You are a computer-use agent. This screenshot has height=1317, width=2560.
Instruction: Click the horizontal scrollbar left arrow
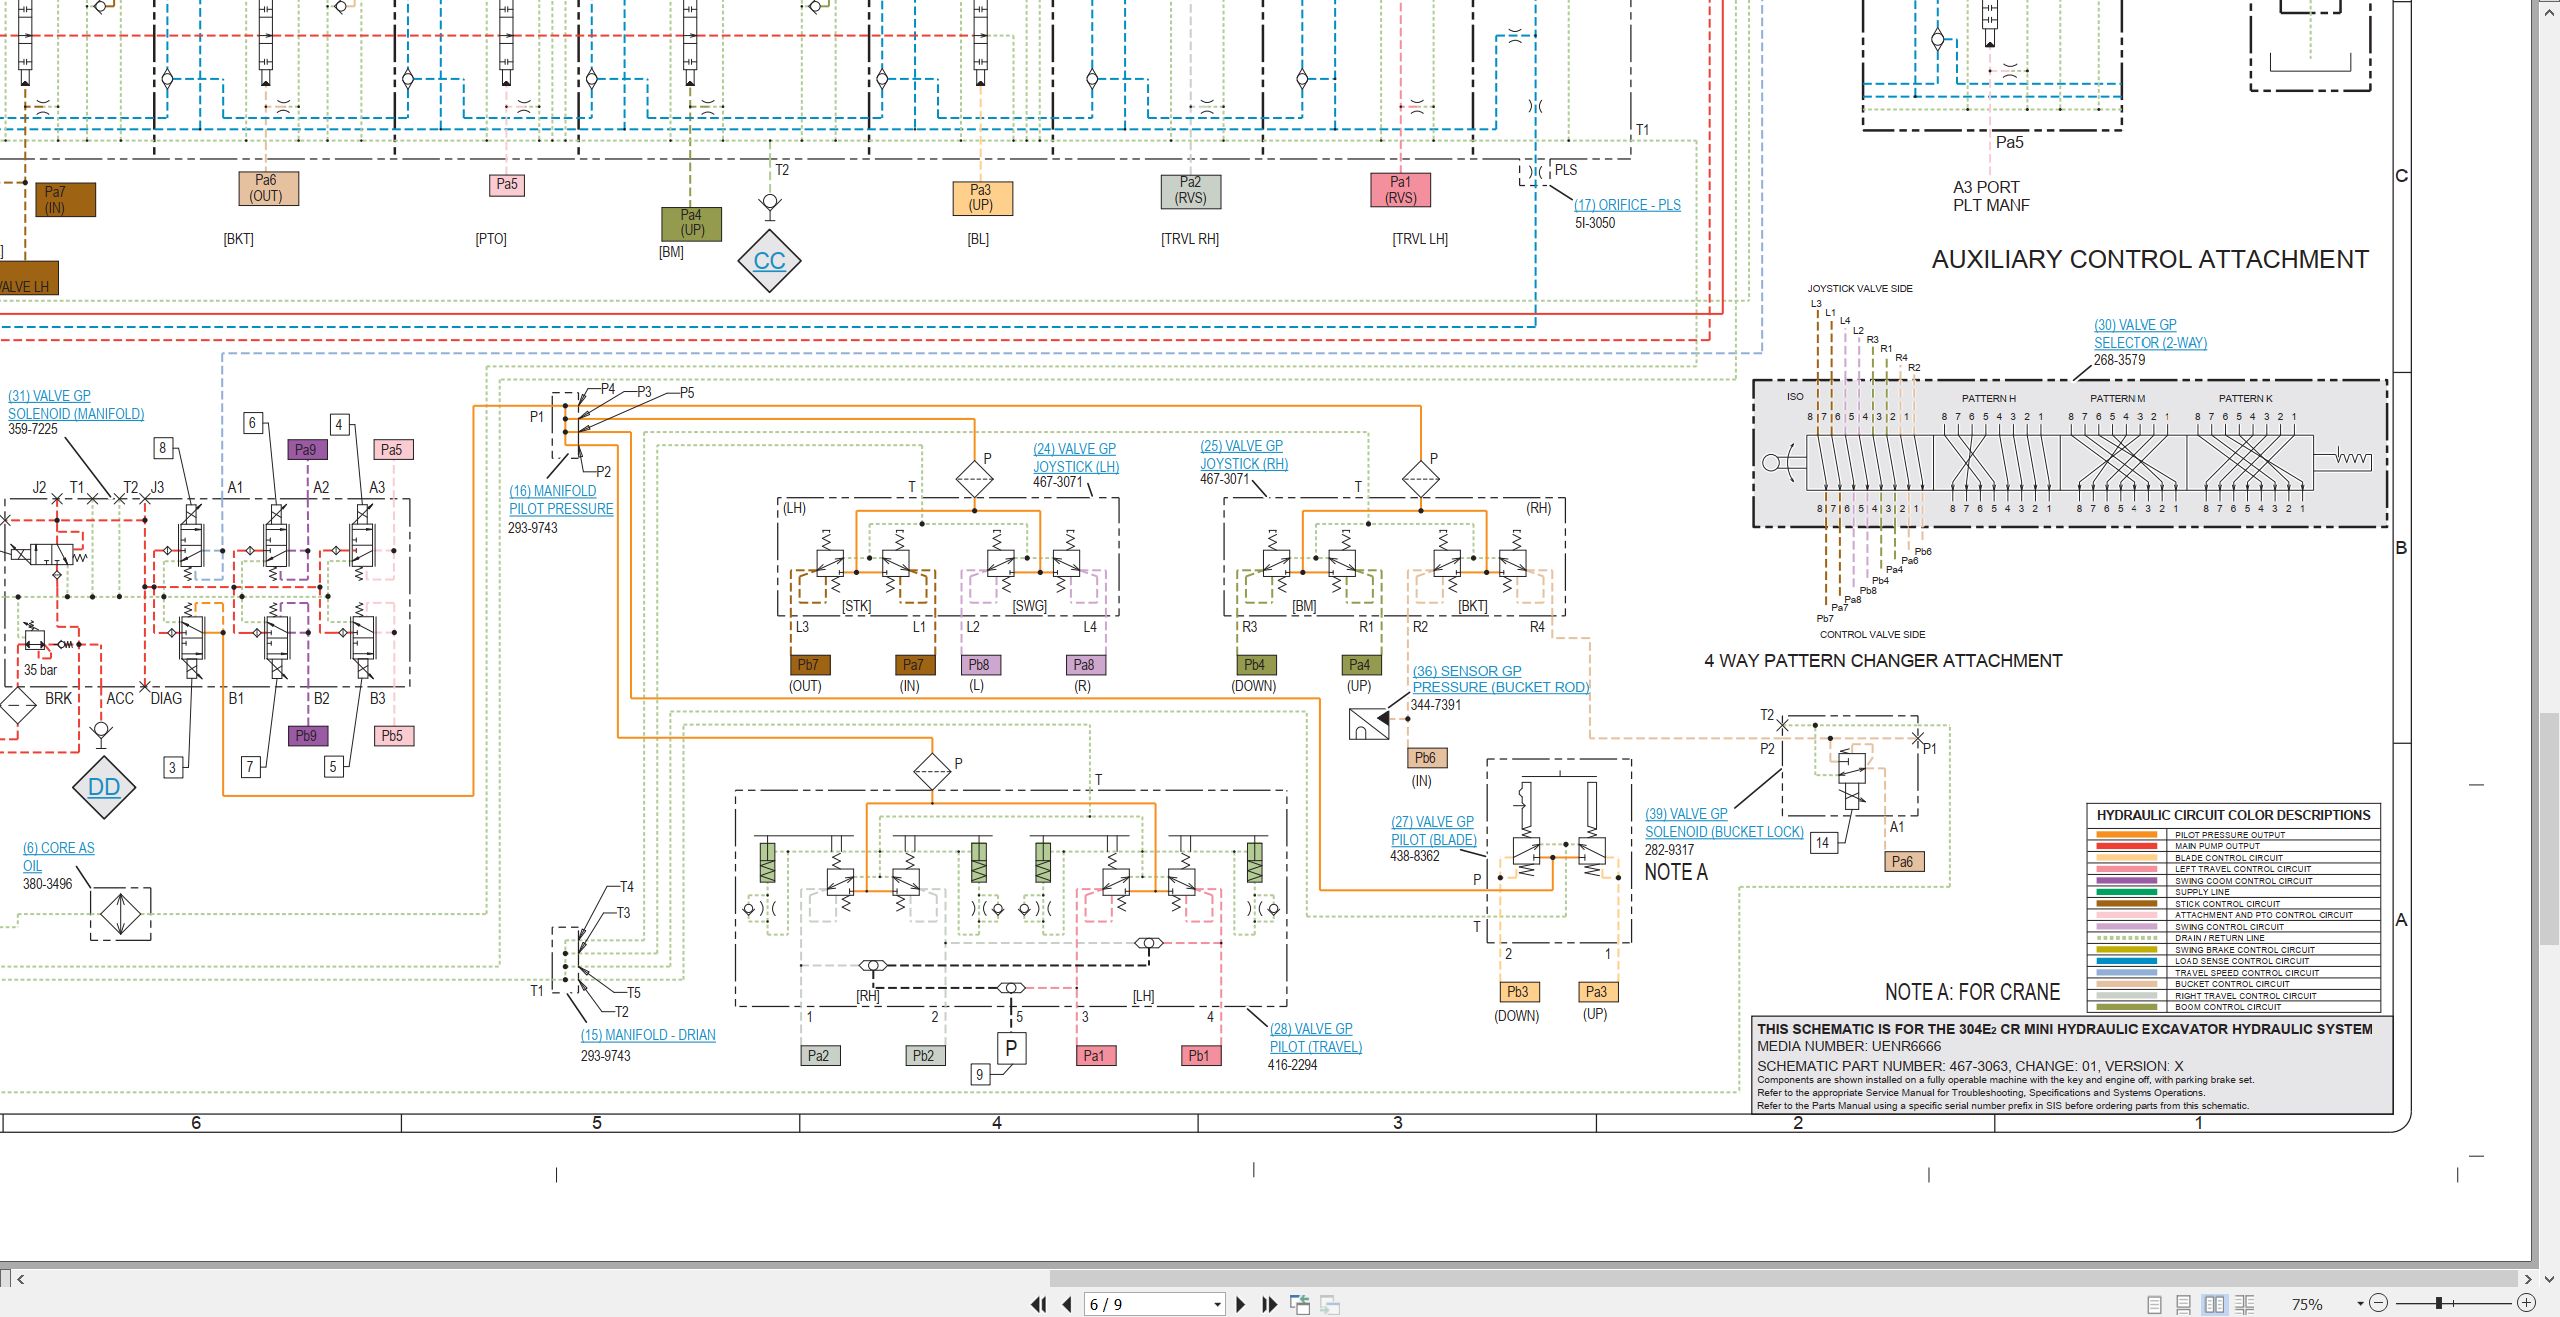[x=20, y=1279]
